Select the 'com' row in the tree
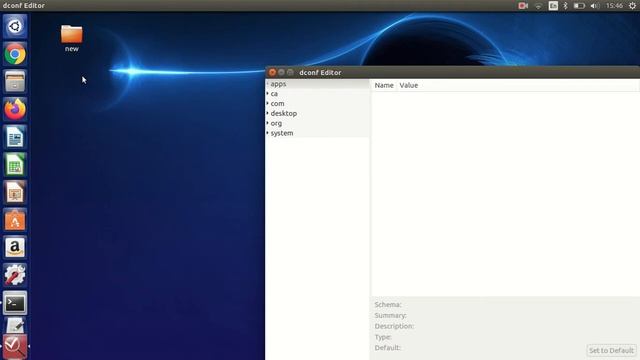This screenshot has height=360, width=640. pyautogui.click(x=318, y=103)
